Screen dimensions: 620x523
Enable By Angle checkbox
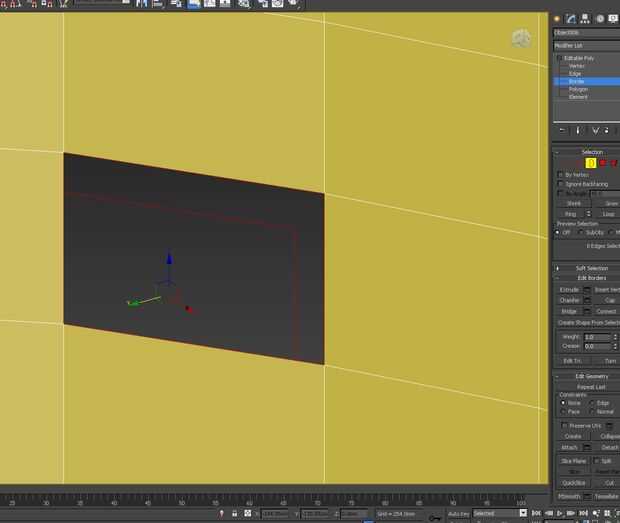(560, 193)
